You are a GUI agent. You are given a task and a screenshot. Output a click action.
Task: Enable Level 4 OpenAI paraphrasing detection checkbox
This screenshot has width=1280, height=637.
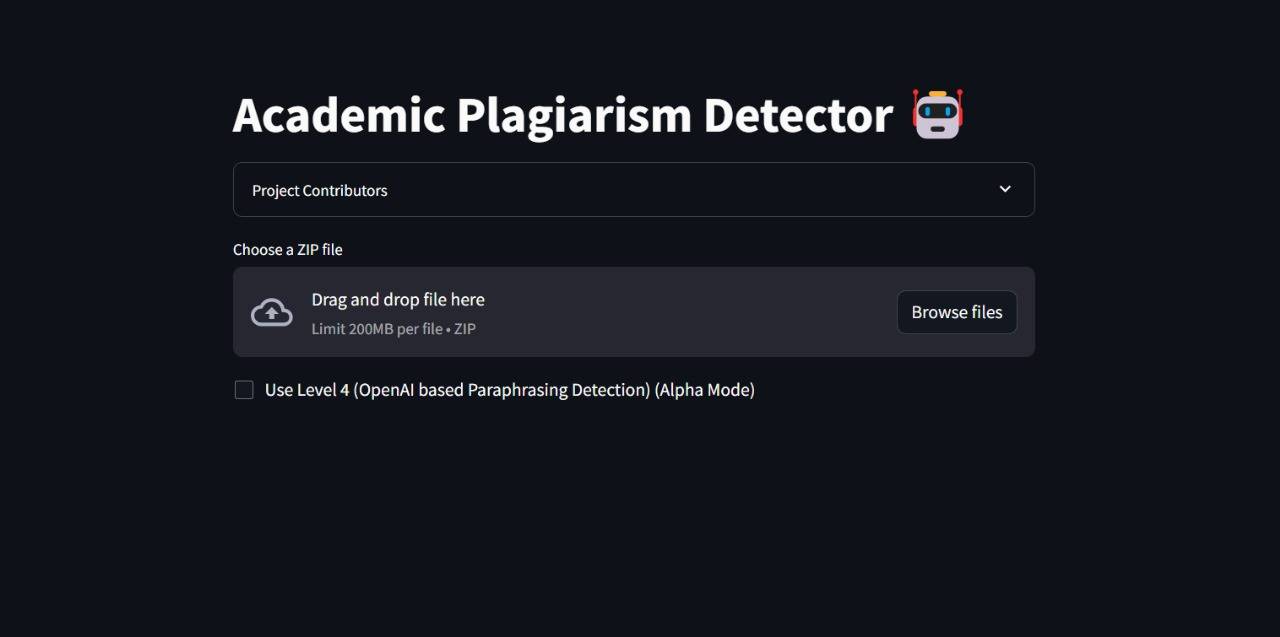coord(244,390)
